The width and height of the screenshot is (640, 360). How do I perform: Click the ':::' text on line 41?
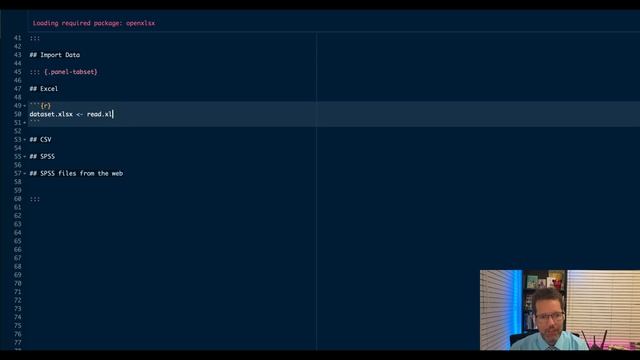35,38
